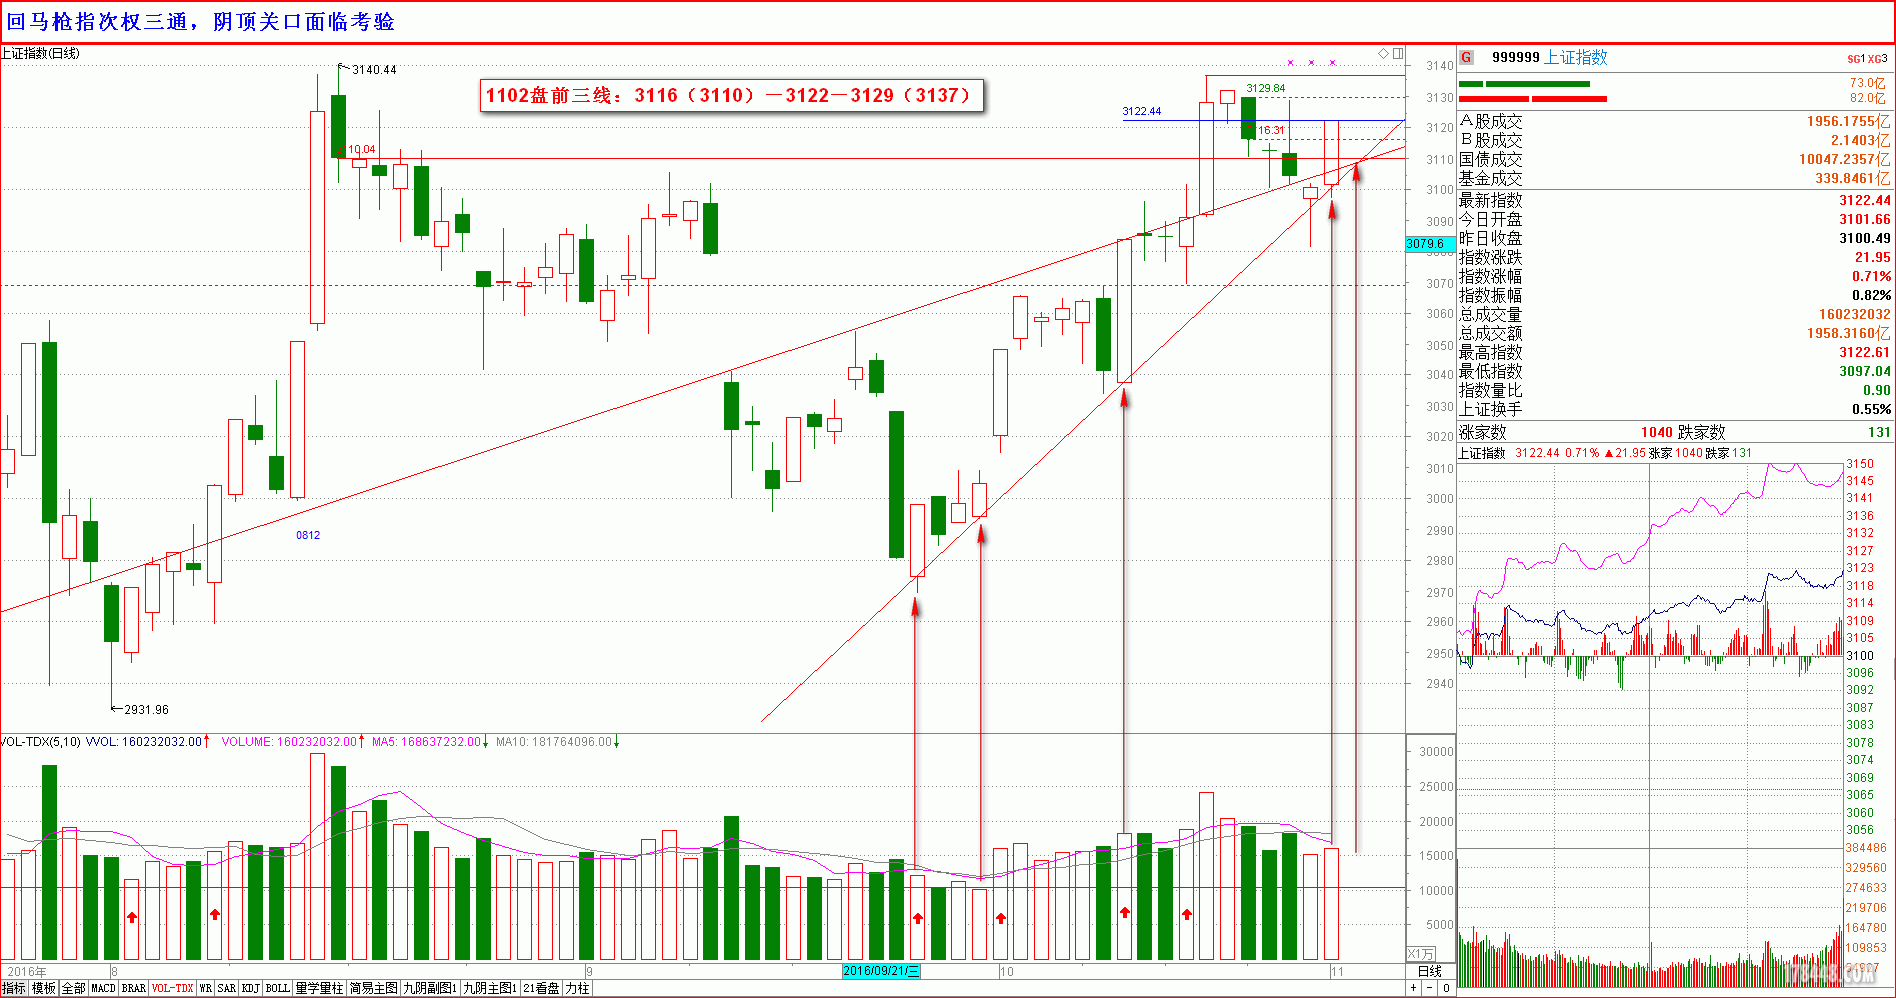Open the 模板 template tab
Image resolution: width=1896 pixels, height=998 pixels.
click(44, 988)
